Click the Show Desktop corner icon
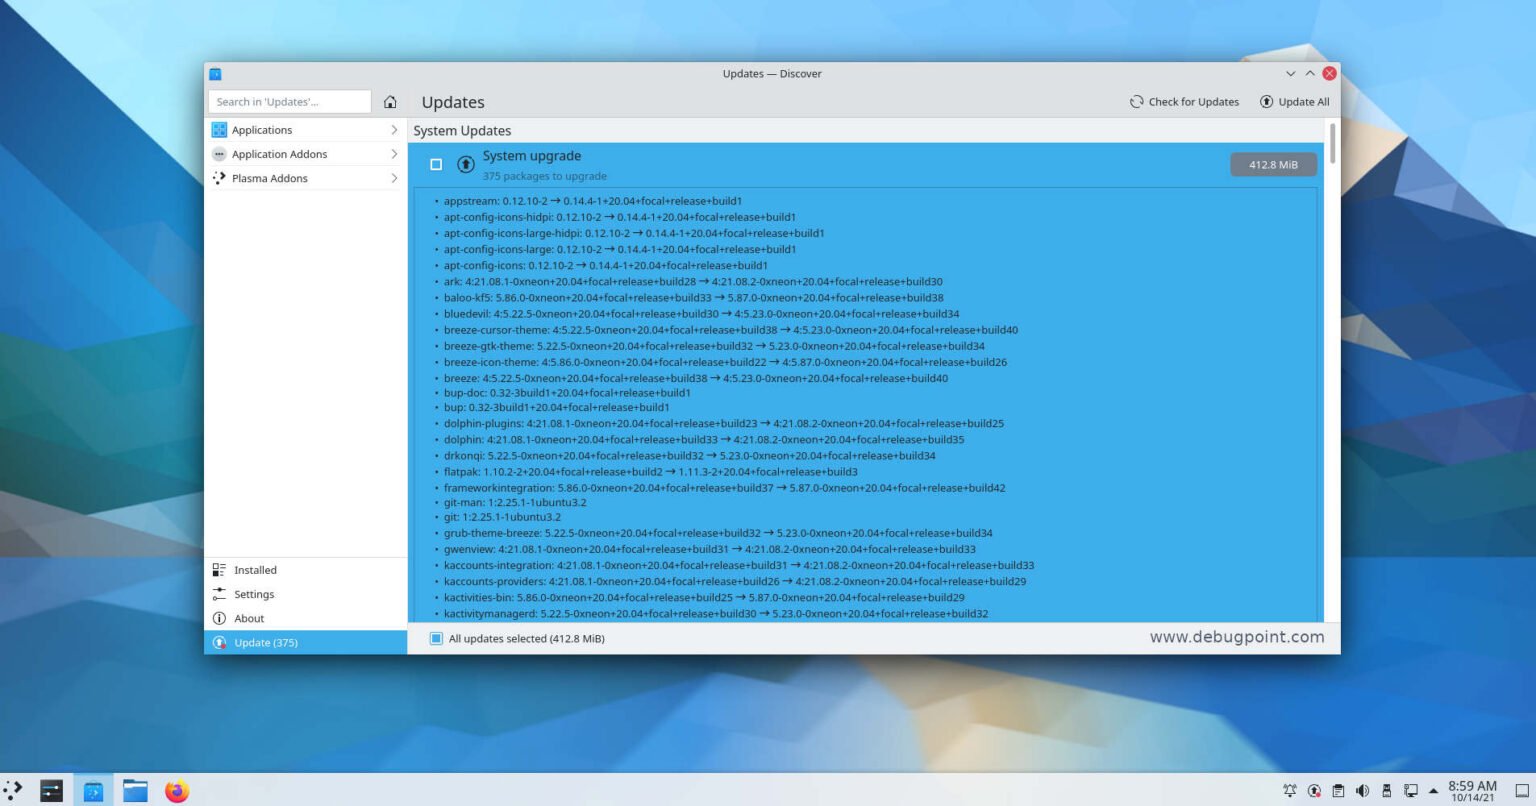The width and height of the screenshot is (1536, 806). (1521, 790)
